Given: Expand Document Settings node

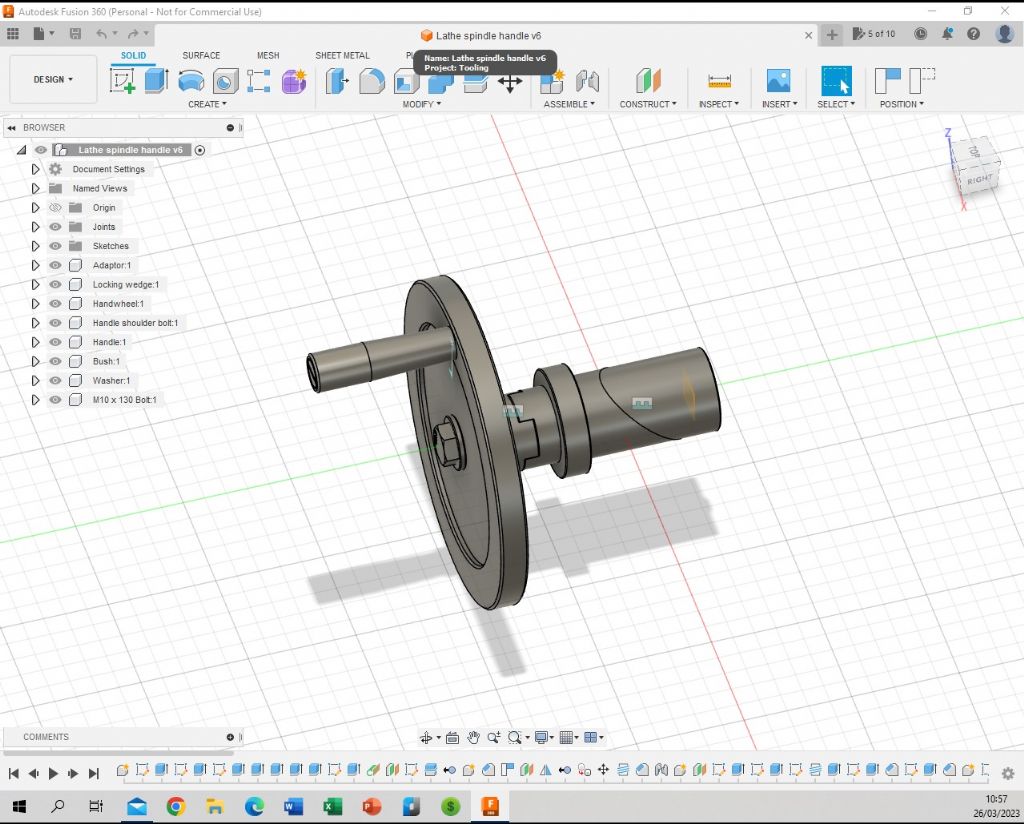Looking at the screenshot, I should (x=35, y=169).
